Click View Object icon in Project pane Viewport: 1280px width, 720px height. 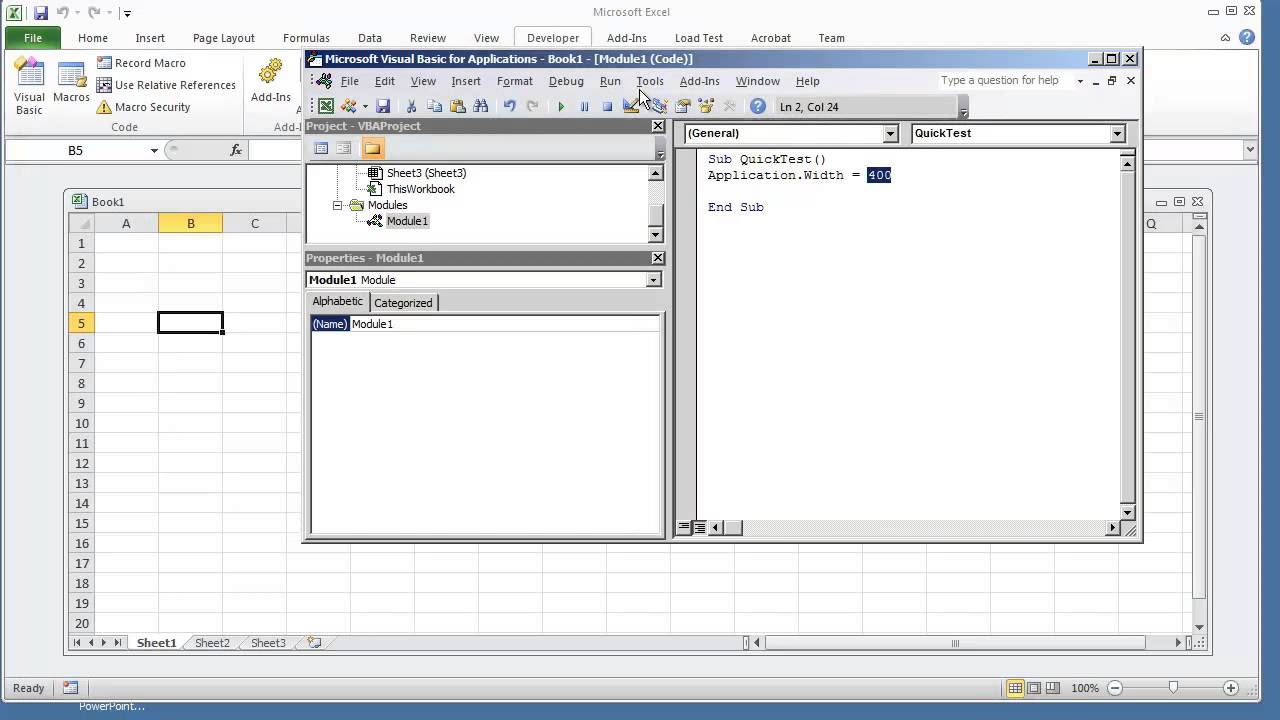click(x=343, y=148)
